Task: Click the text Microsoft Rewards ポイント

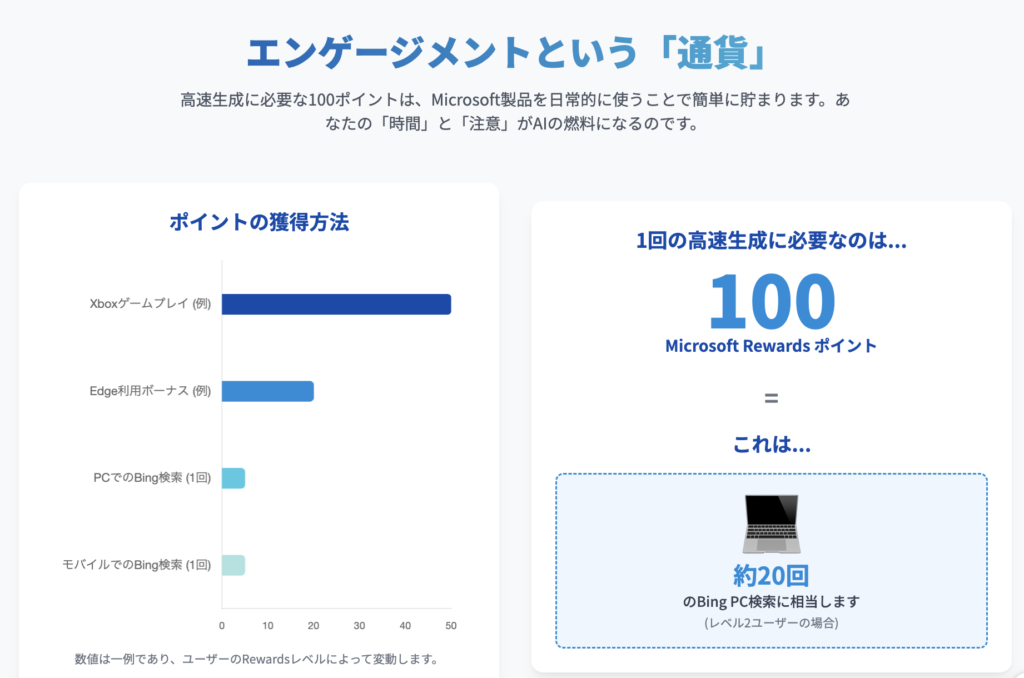Action: pos(771,346)
